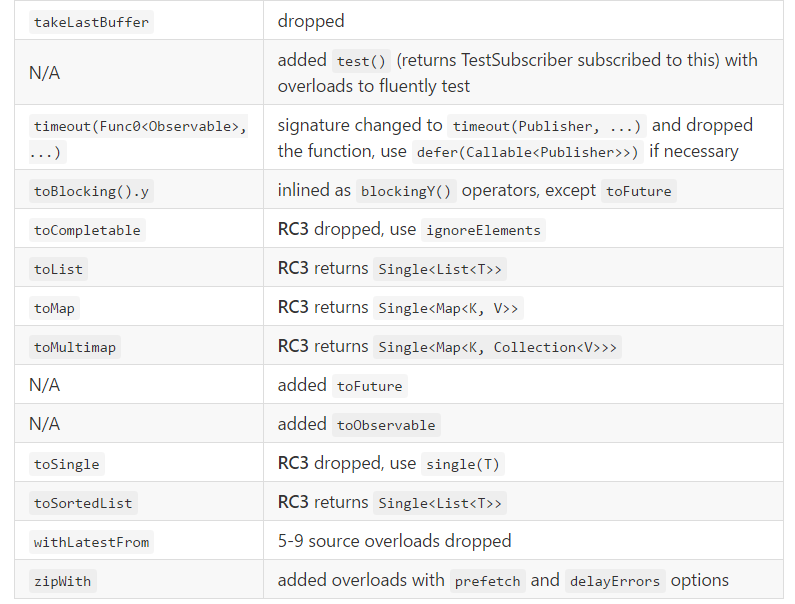The height and width of the screenshot is (604, 795).
Task: Select the timeout(Publisher, ...) signature code
Action: (546, 126)
